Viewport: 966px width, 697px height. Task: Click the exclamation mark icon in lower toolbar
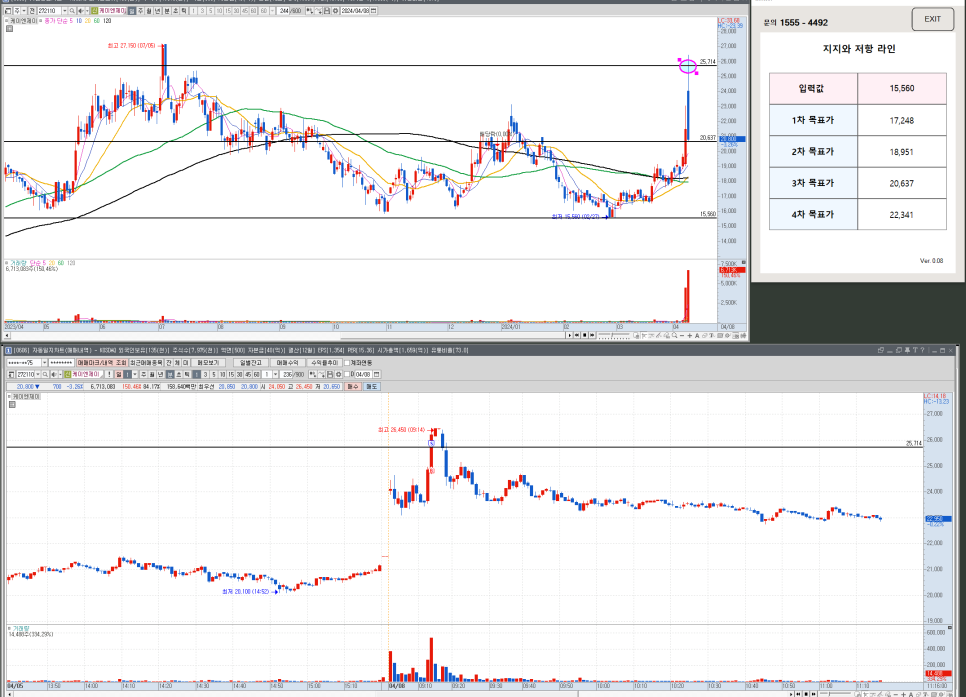[109, 375]
